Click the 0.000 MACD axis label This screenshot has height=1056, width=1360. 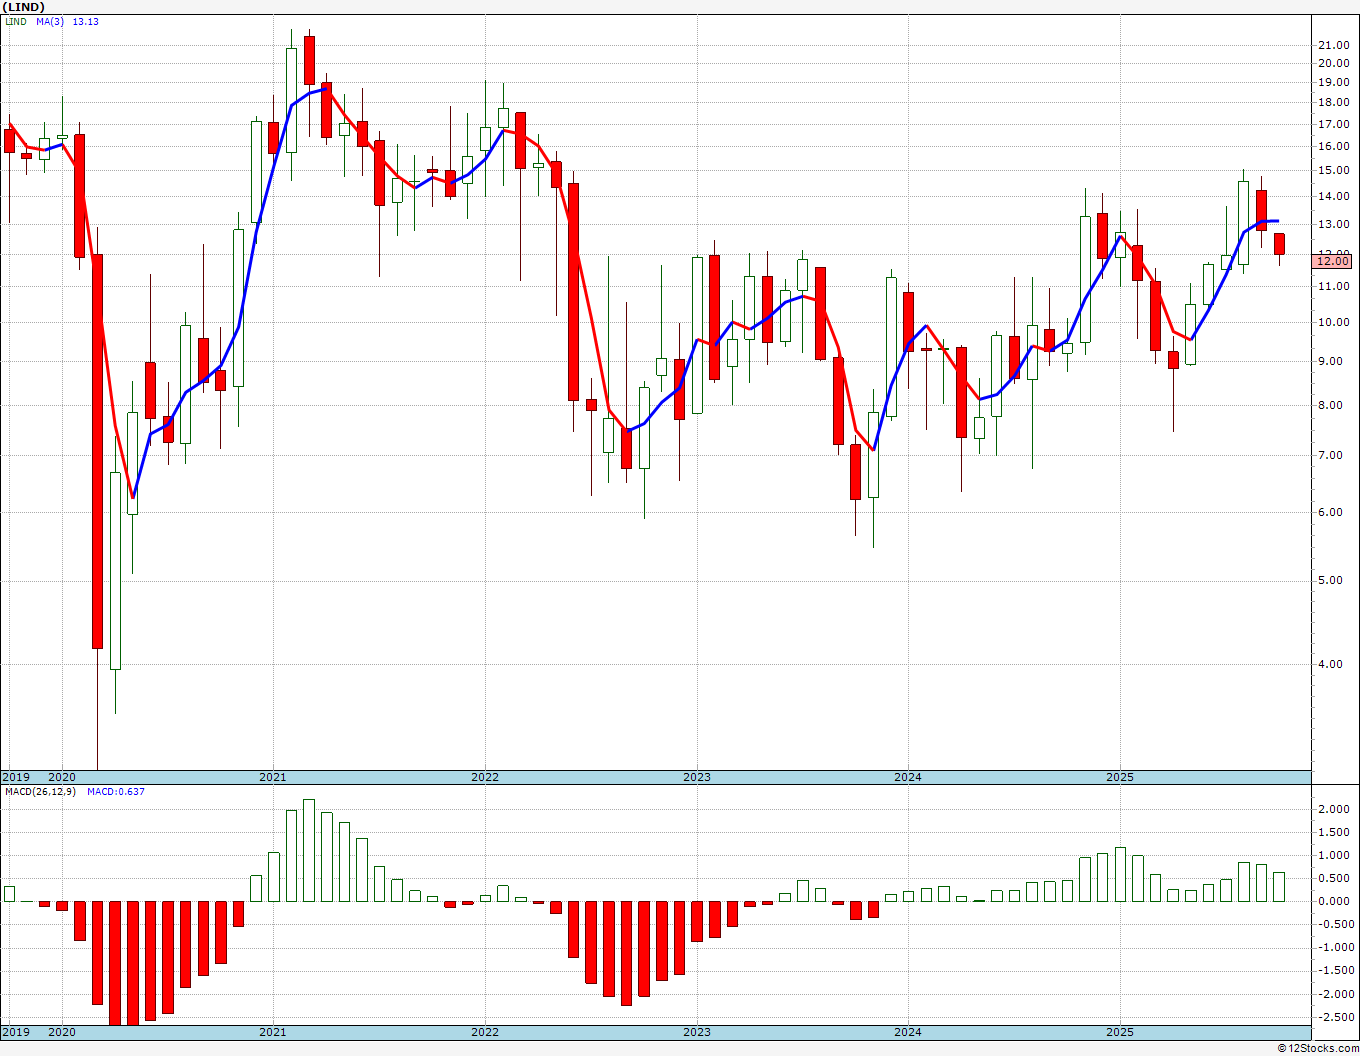point(1336,901)
